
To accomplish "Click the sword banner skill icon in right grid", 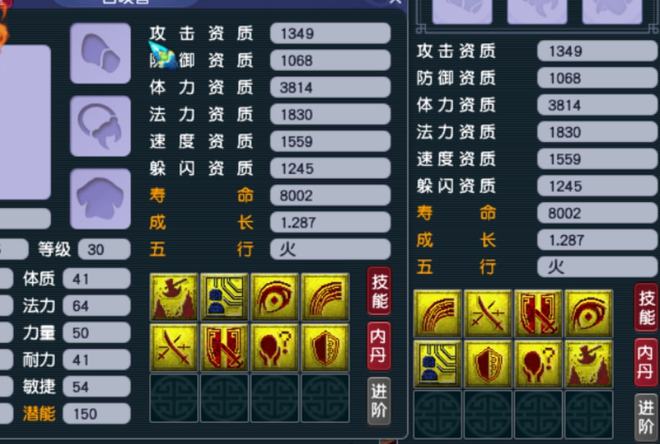I will pyautogui.click(x=538, y=314).
